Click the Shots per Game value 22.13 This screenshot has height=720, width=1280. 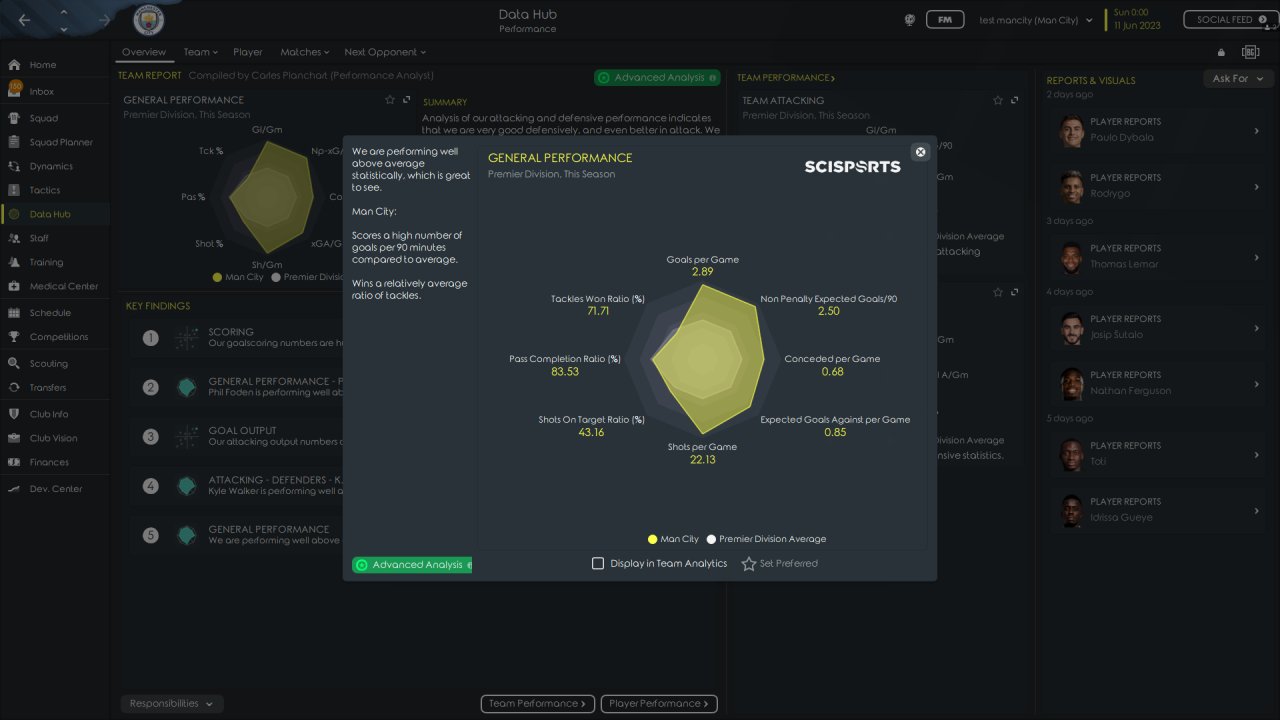(x=702, y=459)
